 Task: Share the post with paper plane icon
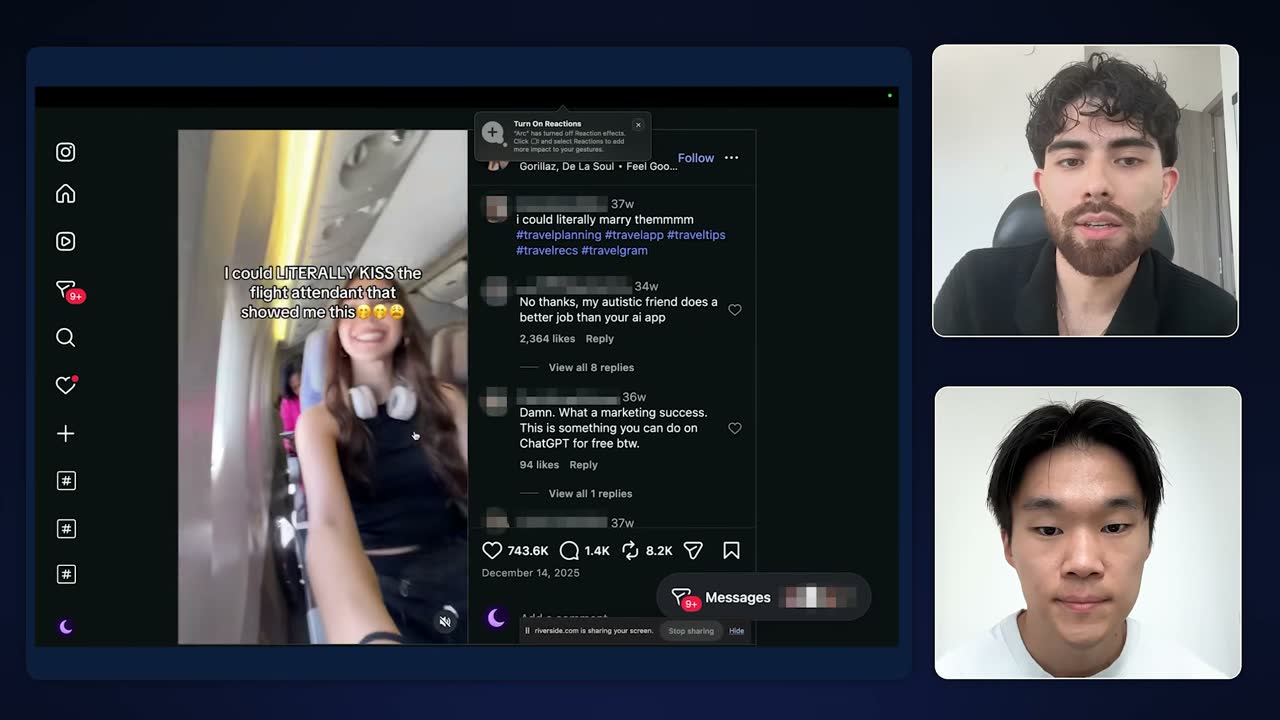(x=693, y=550)
